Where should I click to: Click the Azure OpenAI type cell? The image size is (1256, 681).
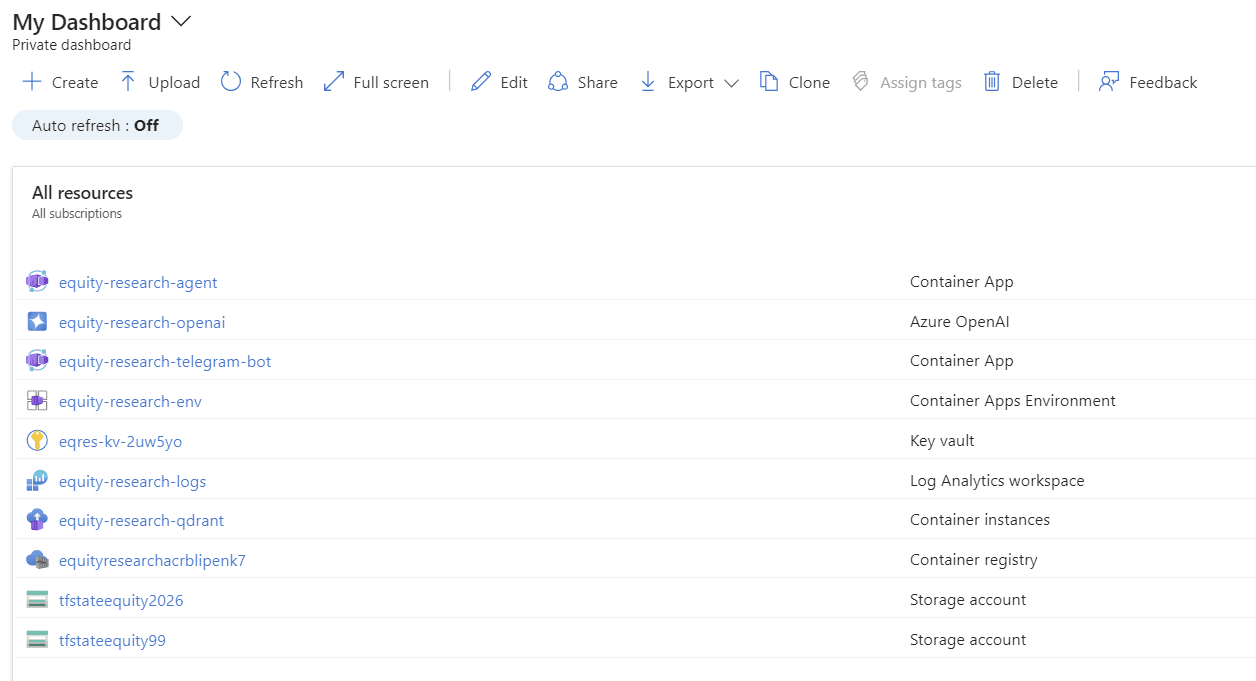(959, 322)
